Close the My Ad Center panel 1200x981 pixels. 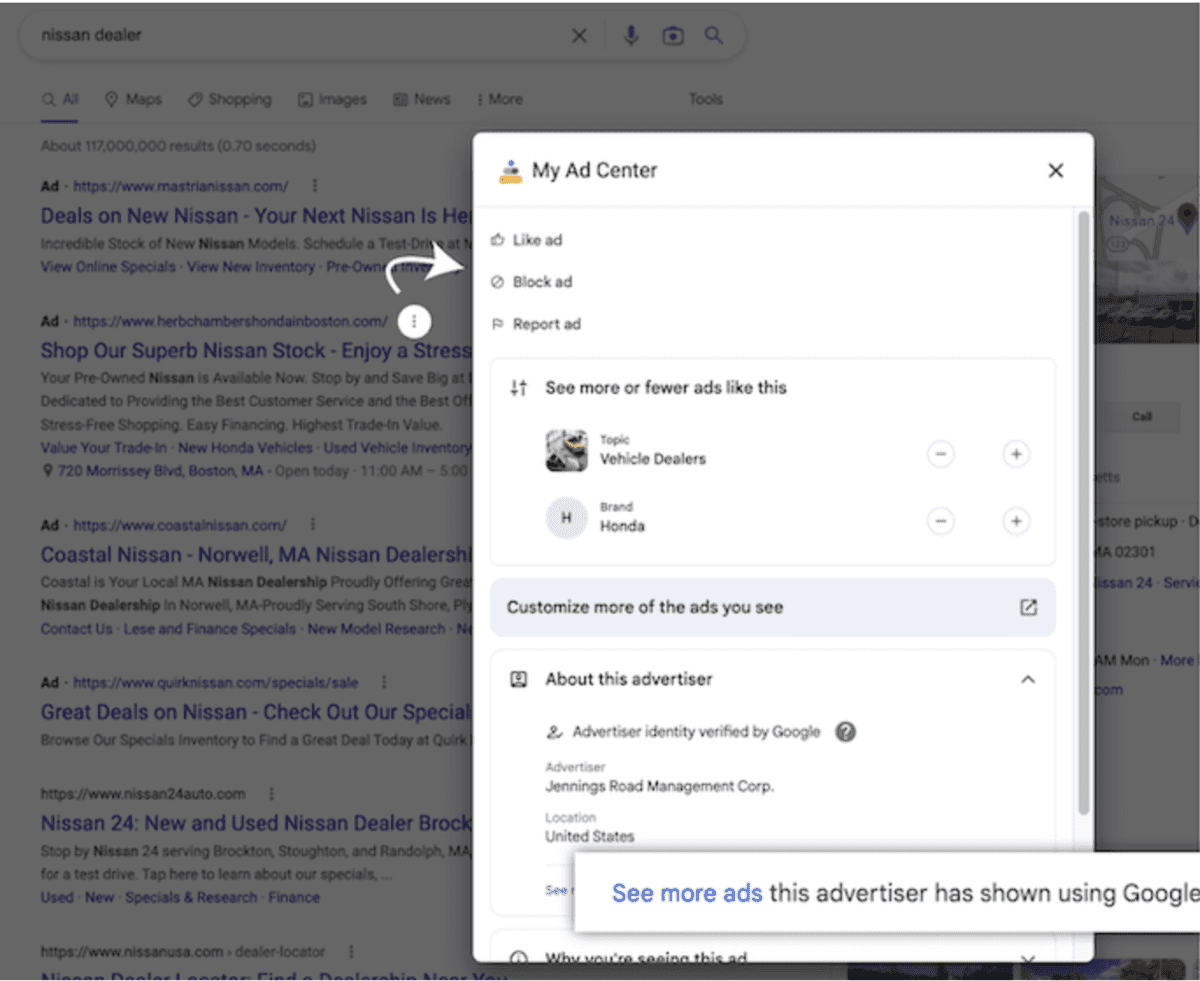[x=1055, y=171]
